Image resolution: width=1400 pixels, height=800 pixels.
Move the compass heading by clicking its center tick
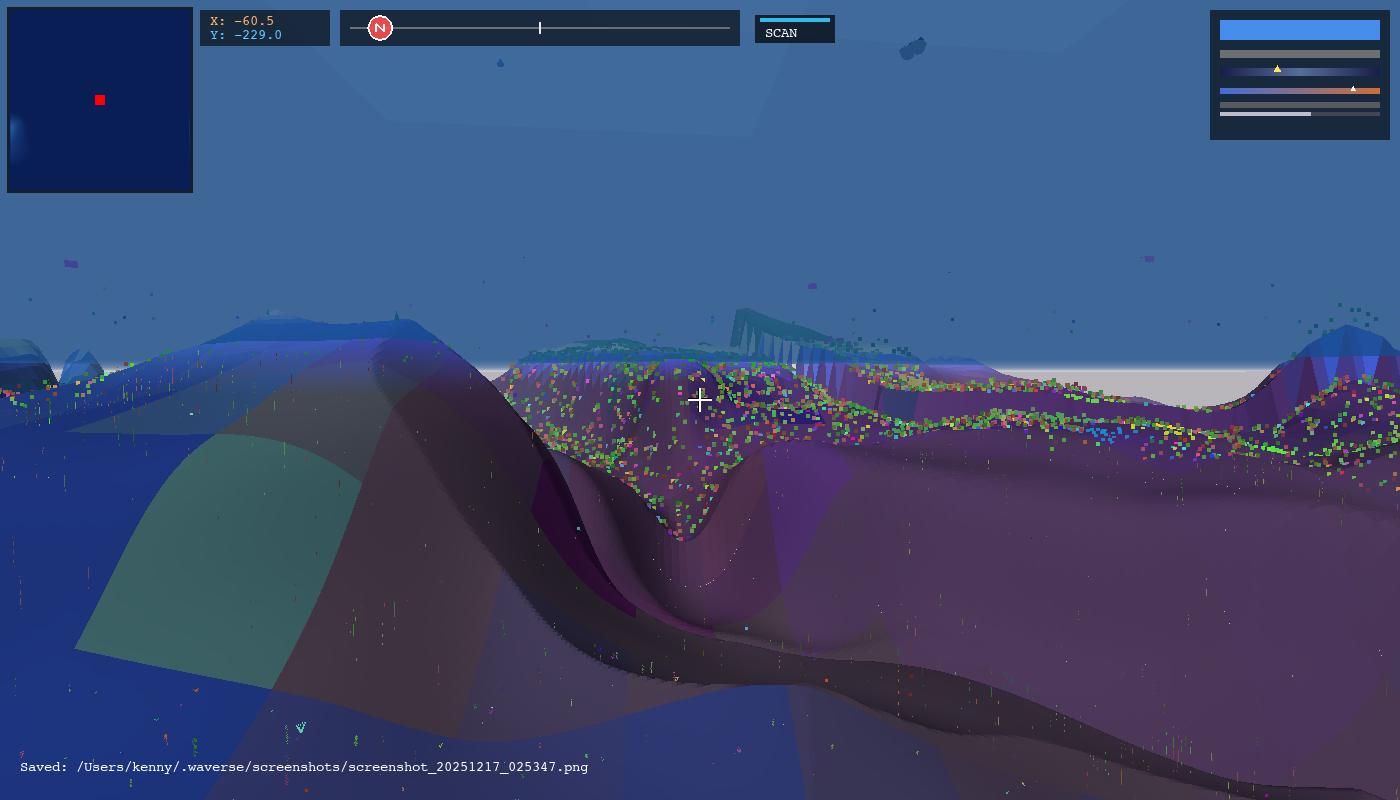click(539, 28)
